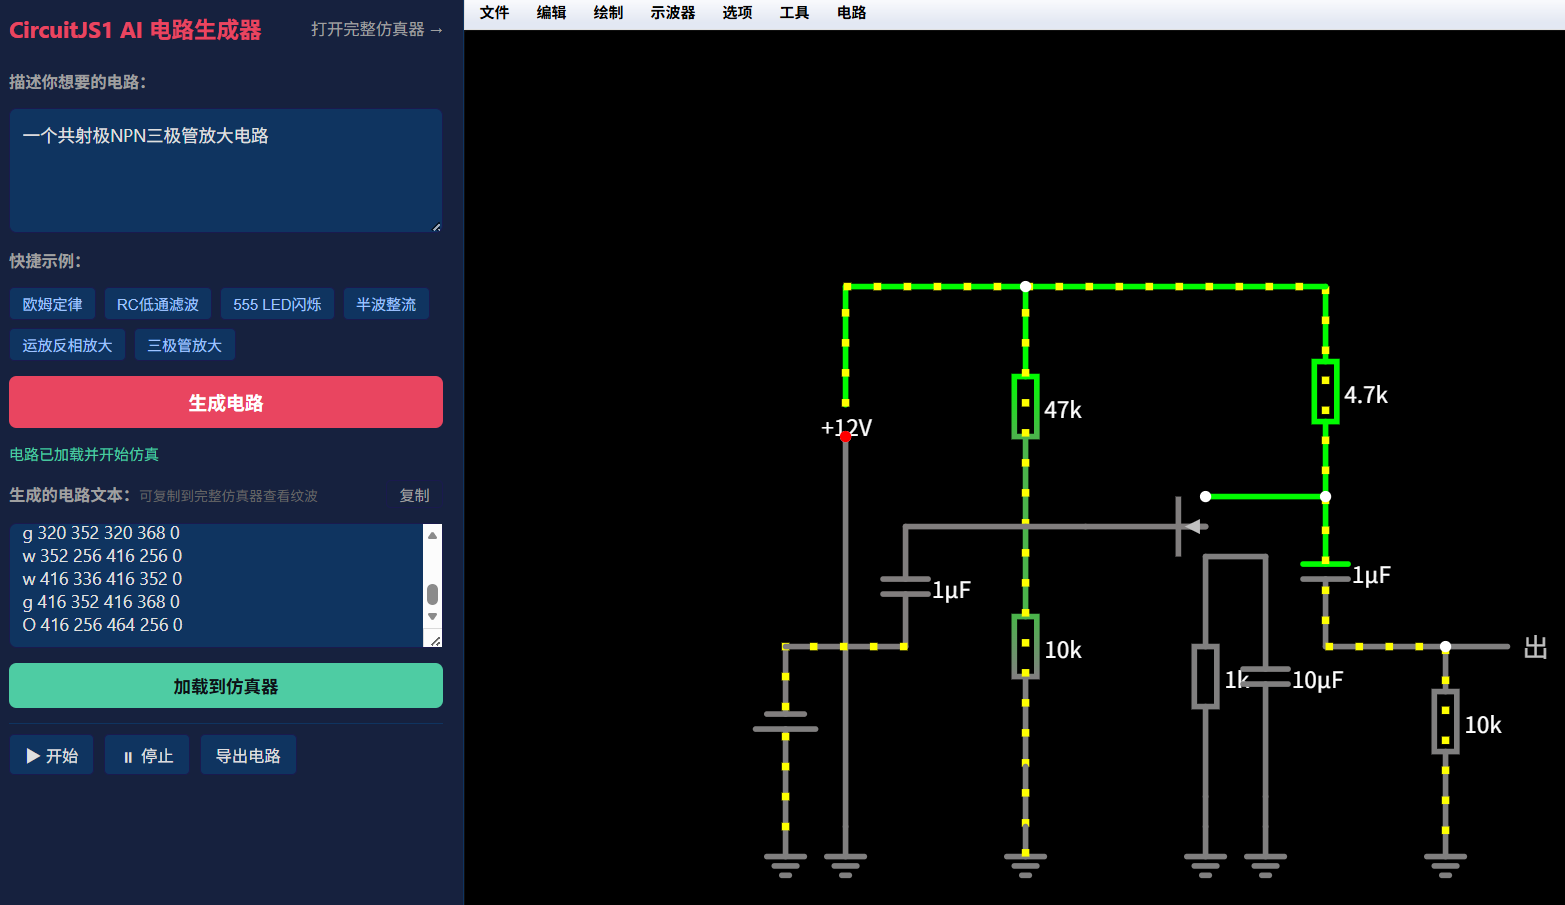Click the 打开完整仿真器 link
The width and height of the screenshot is (1565, 905).
(x=377, y=29)
